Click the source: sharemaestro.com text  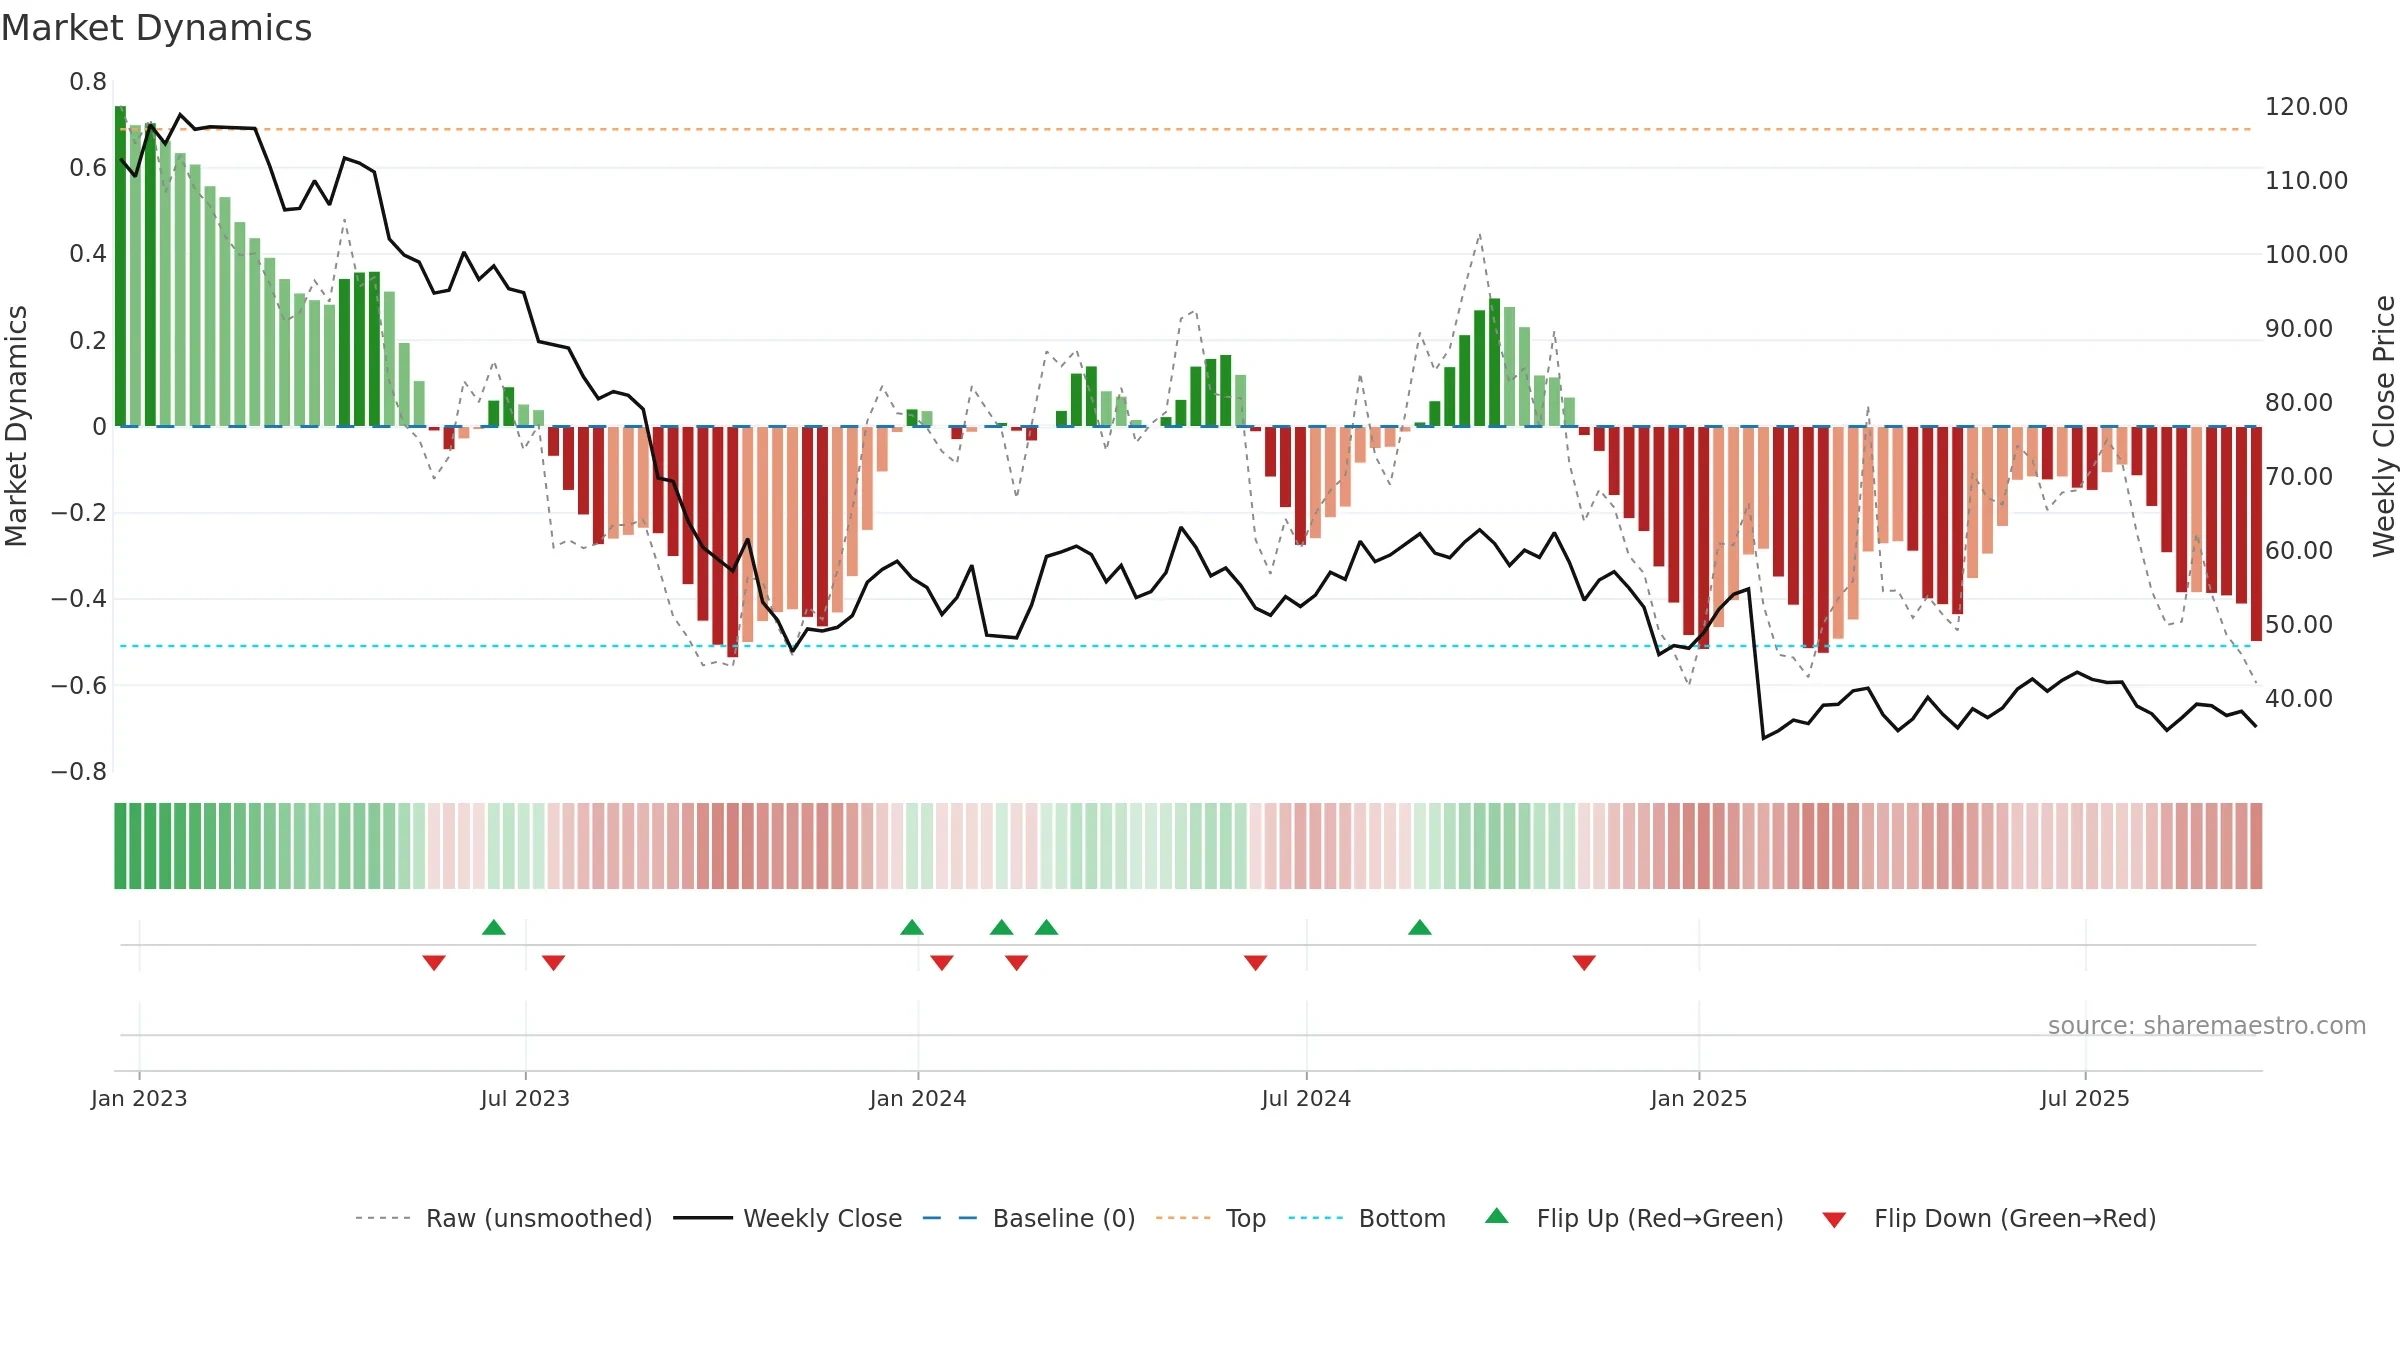[x=2207, y=1025]
